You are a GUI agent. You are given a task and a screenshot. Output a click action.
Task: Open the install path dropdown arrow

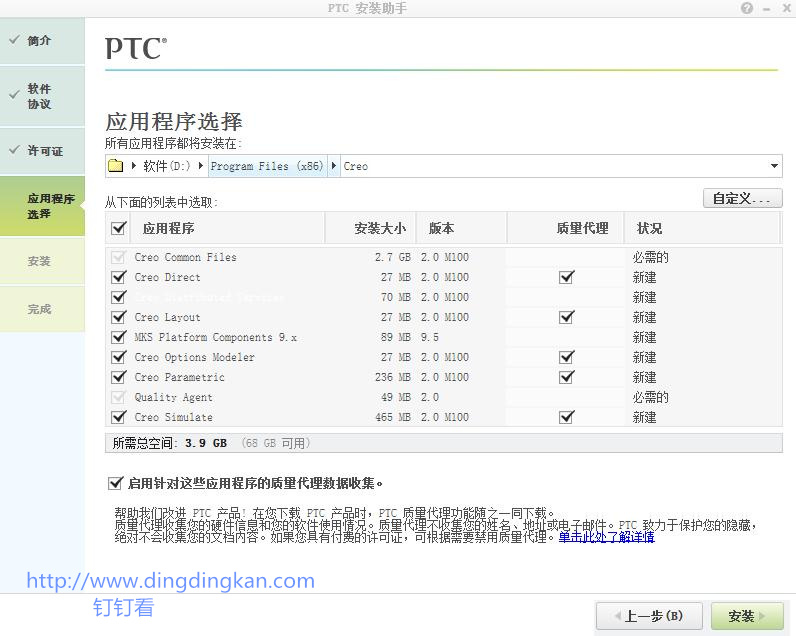774,166
